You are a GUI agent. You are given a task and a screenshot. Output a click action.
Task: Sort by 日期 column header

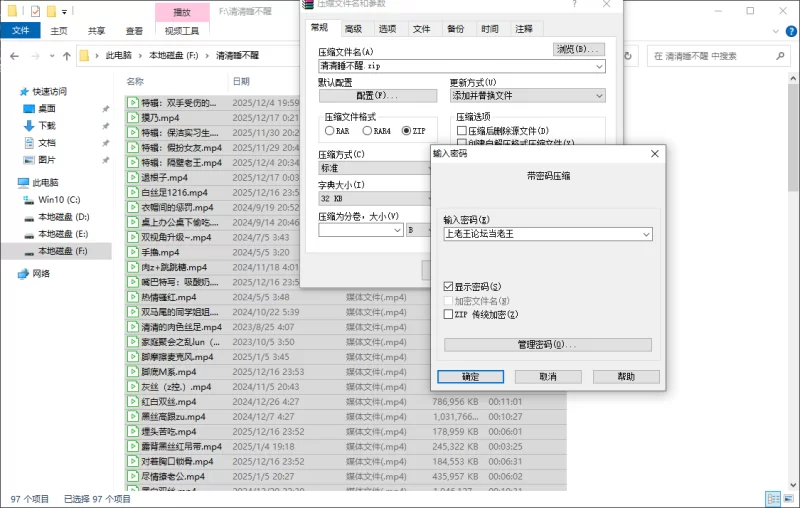pyautogui.click(x=241, y=82)
